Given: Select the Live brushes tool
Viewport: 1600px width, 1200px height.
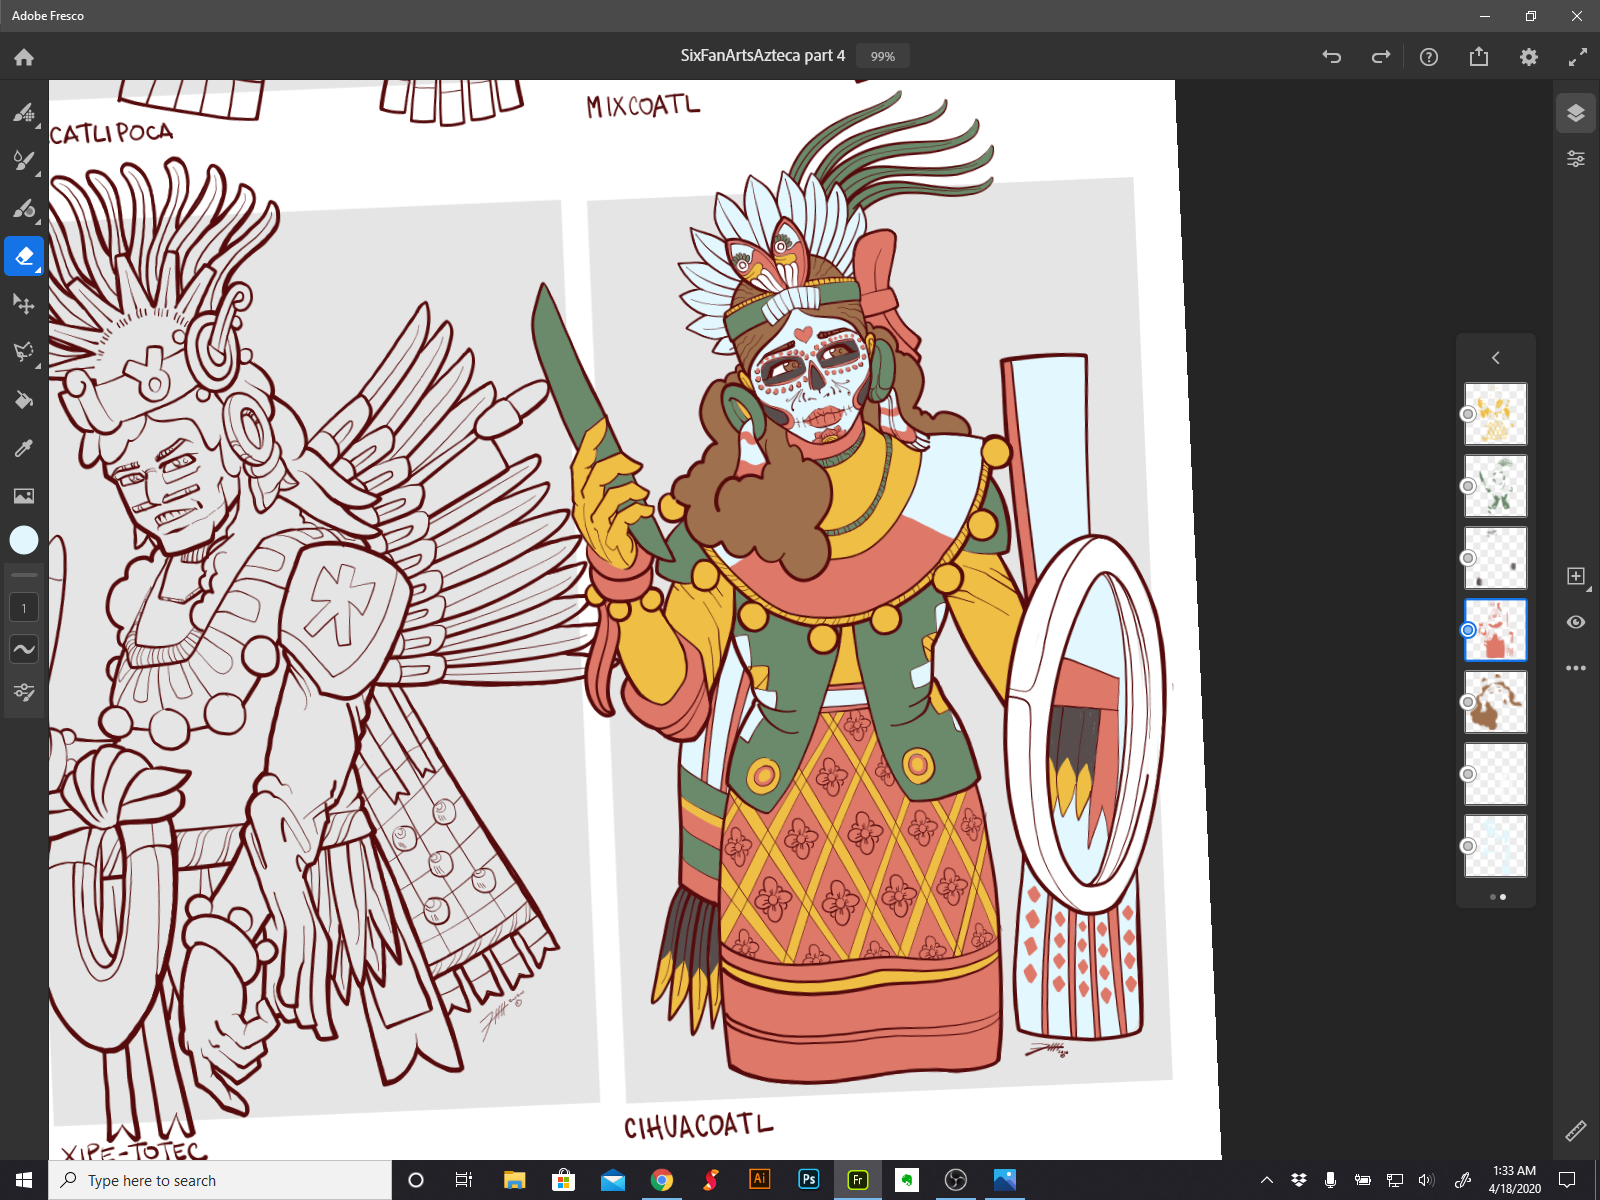Looking at the screenshot, I should coord(24,160).
